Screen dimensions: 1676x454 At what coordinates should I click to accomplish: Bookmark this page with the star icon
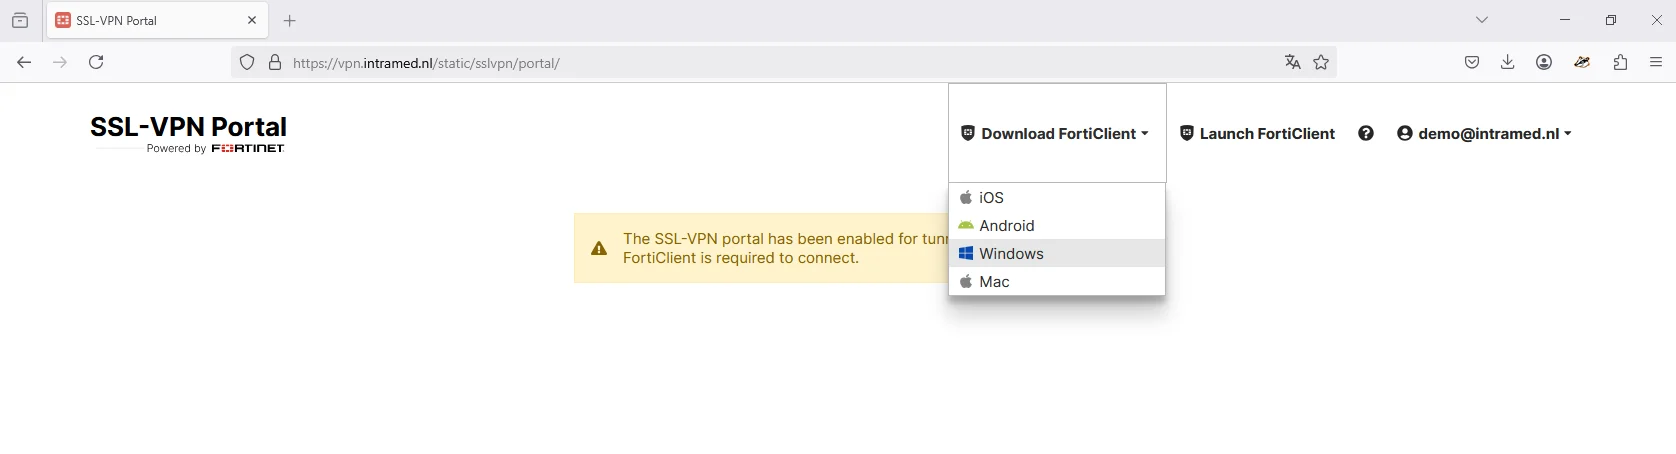1321,62
